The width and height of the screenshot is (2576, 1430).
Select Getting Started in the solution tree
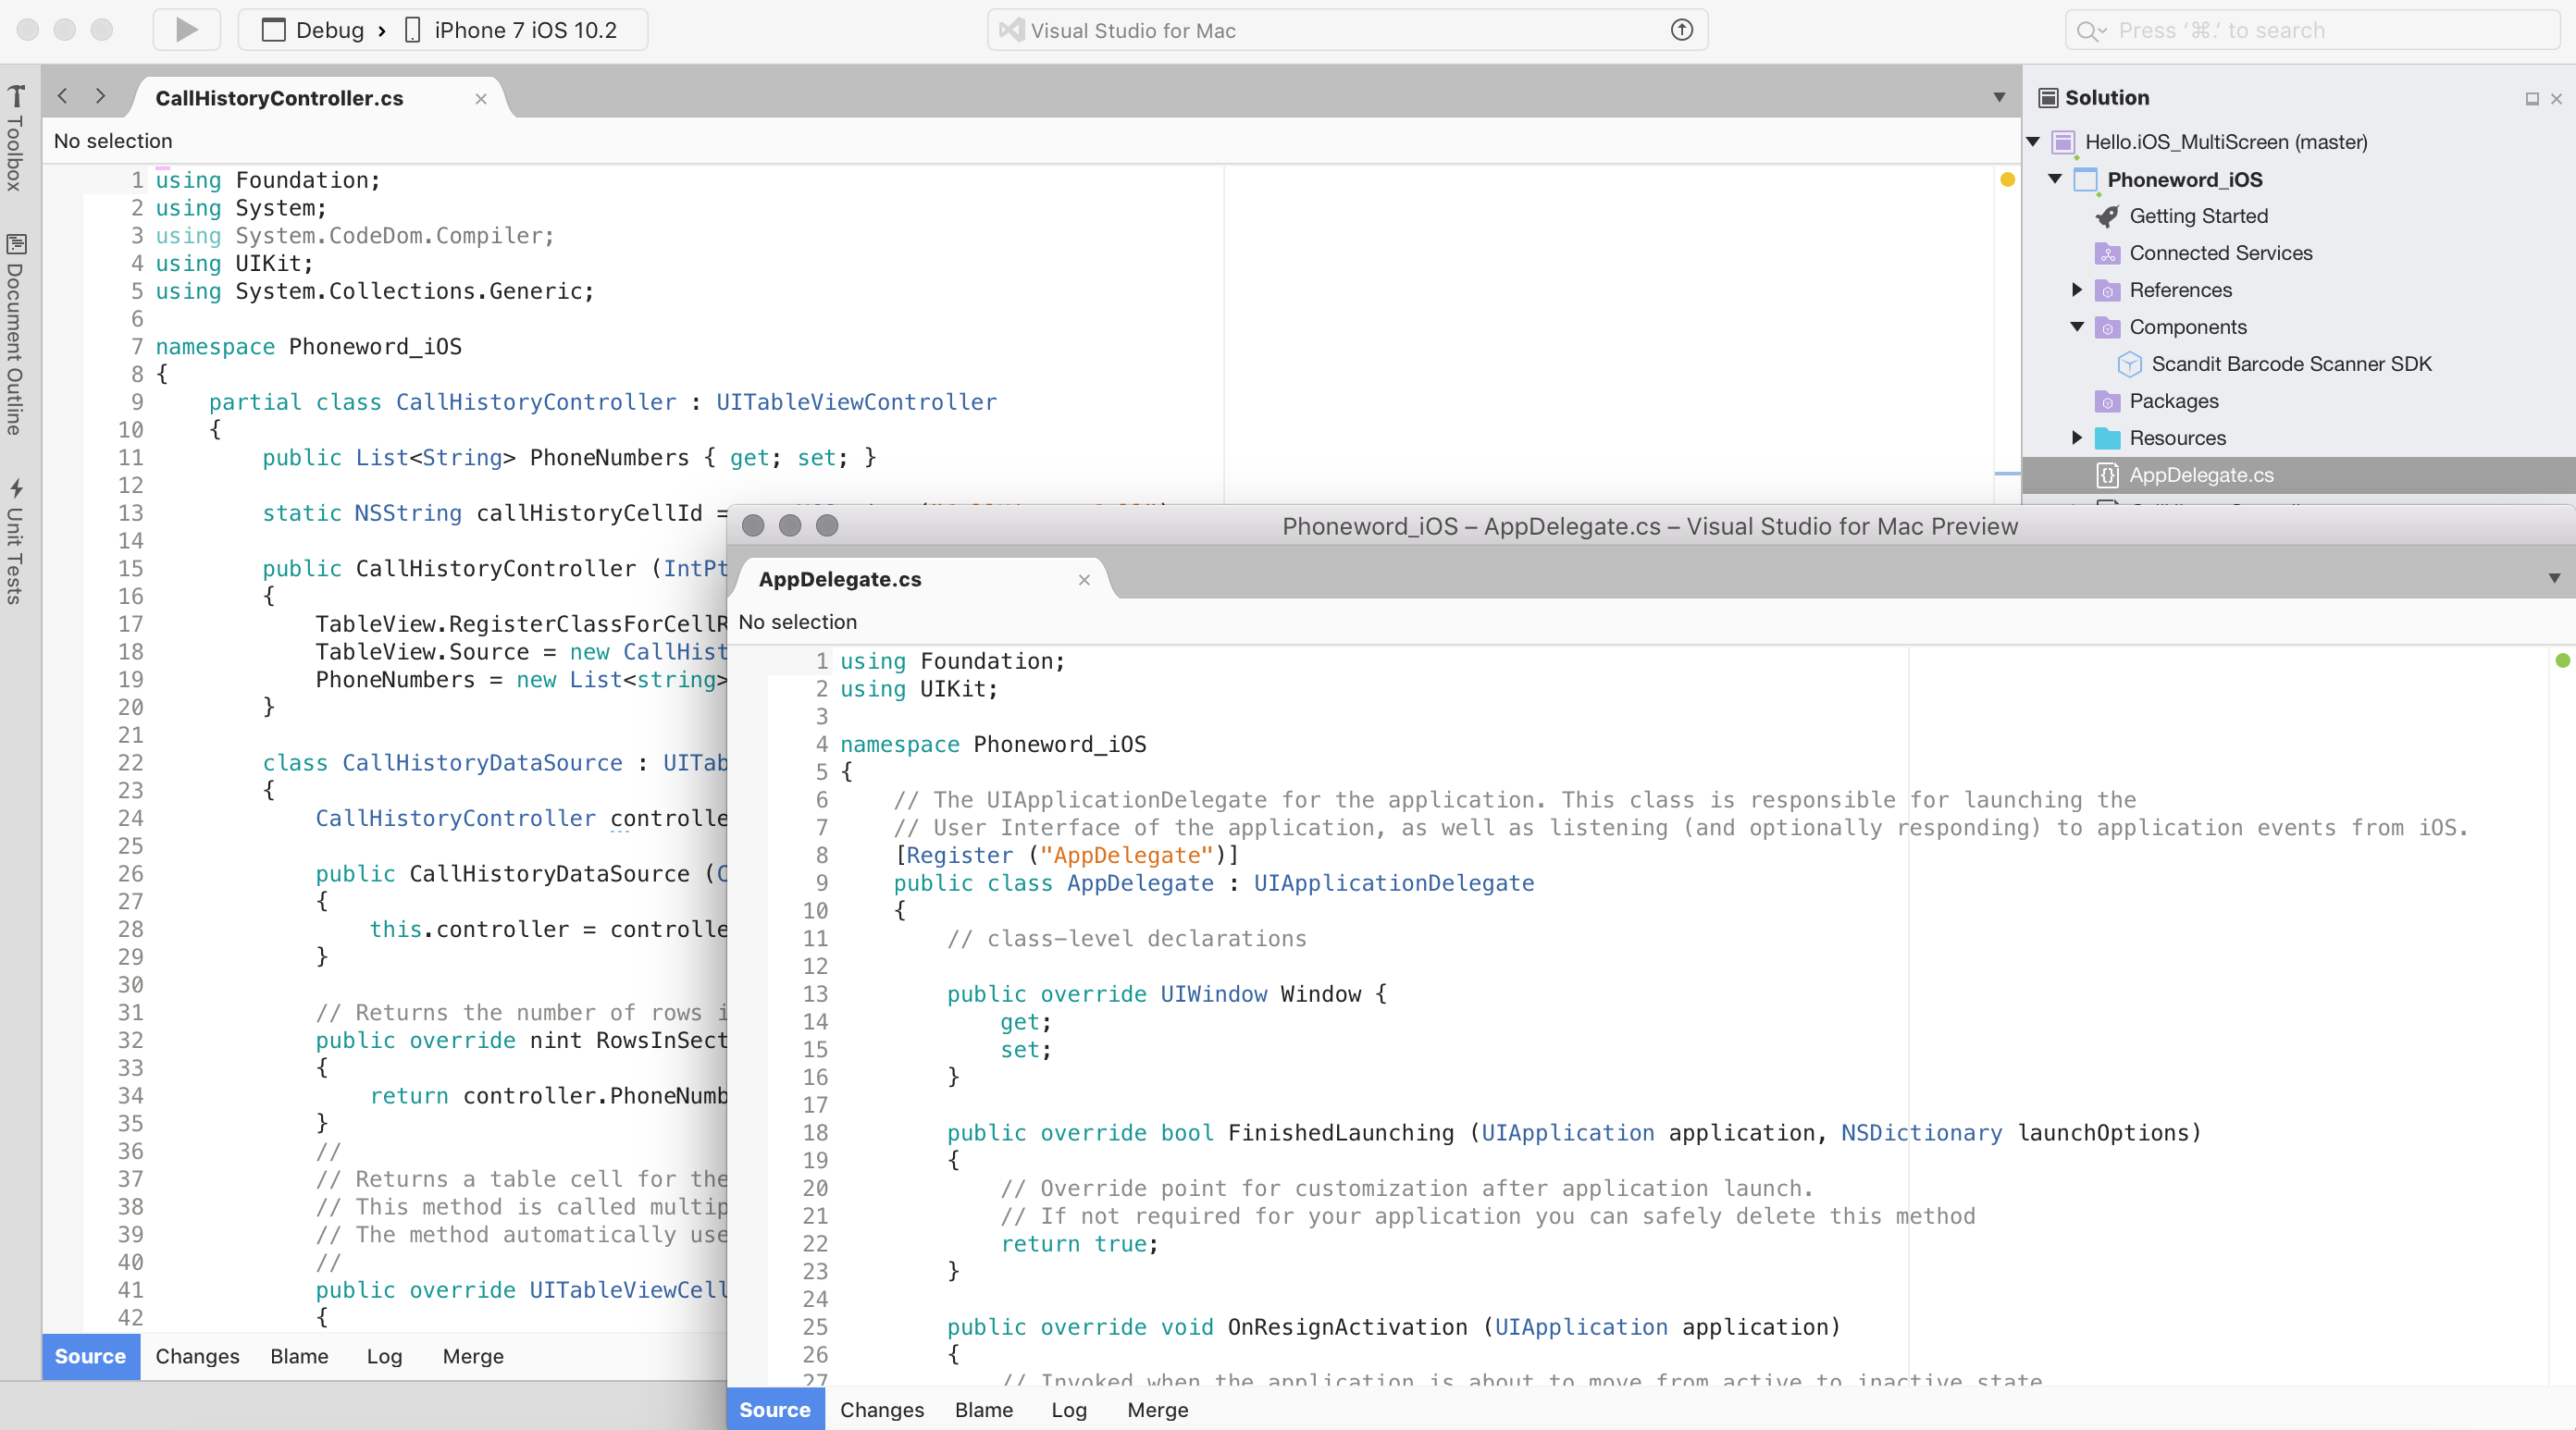point(2198,216)
